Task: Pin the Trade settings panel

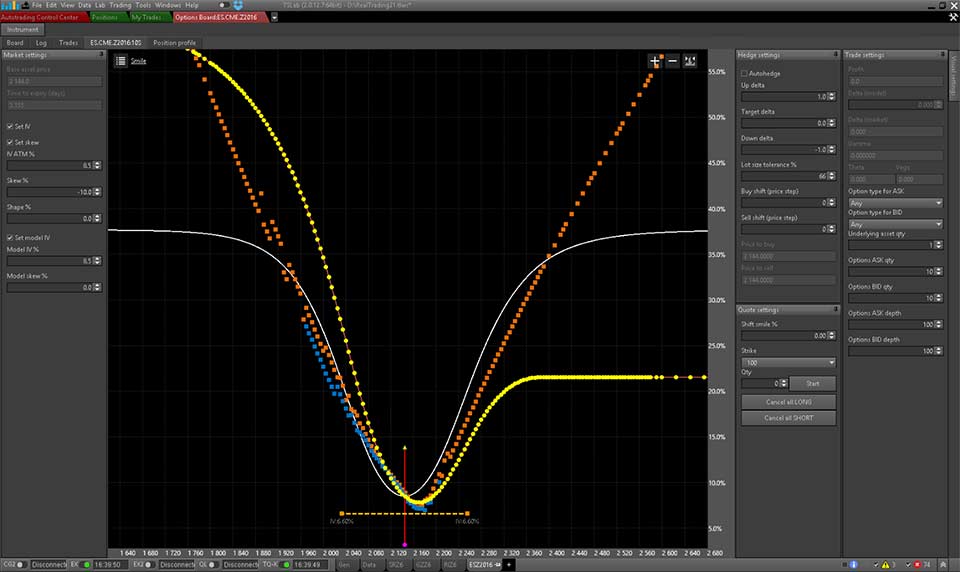Action: click(943, 55)
